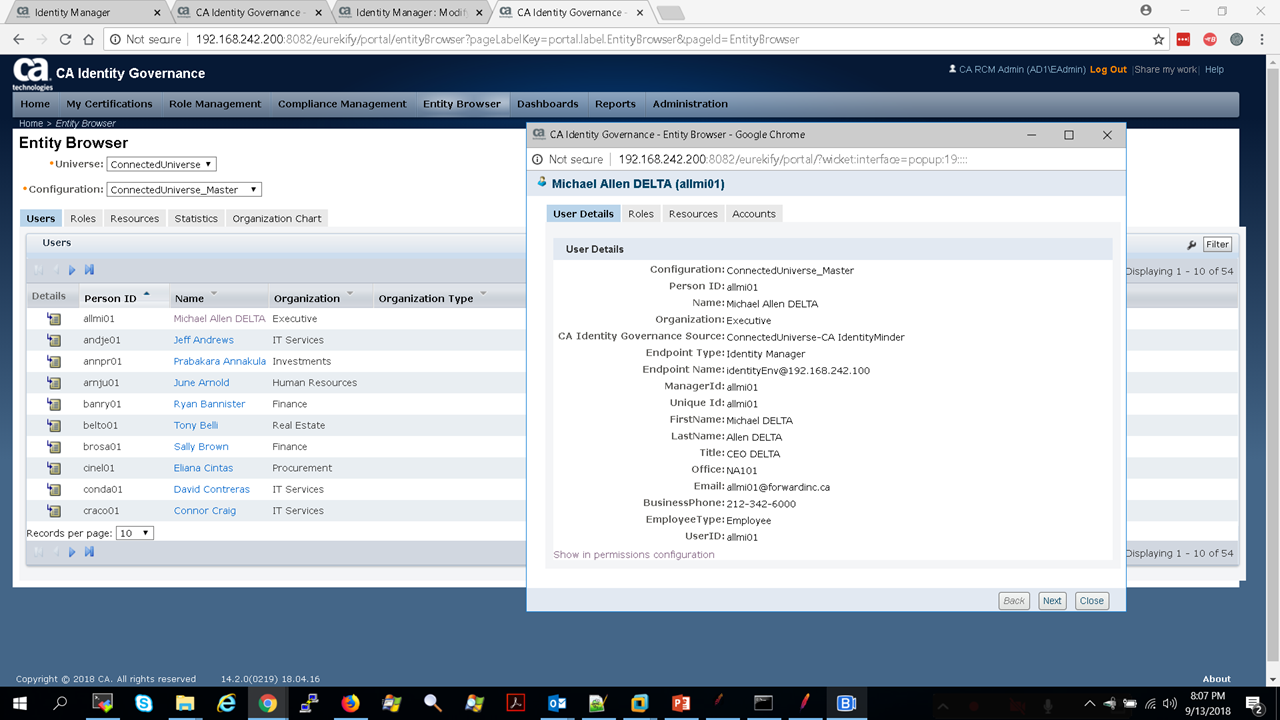Open Compliance Management menu
This screenshot has width=1280, height=720.
(342, 104)
